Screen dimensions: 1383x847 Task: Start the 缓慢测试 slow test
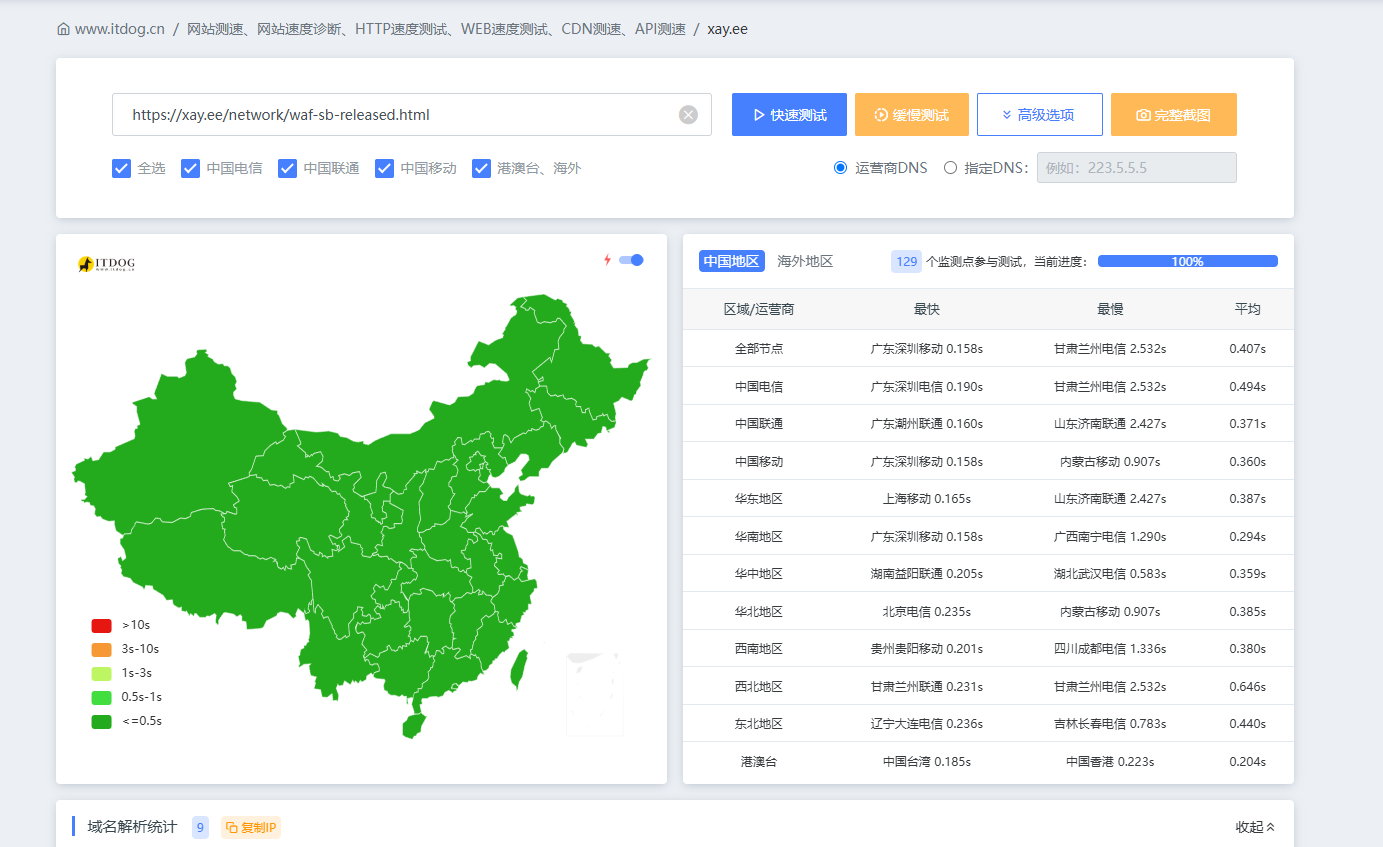coord(912,115)
